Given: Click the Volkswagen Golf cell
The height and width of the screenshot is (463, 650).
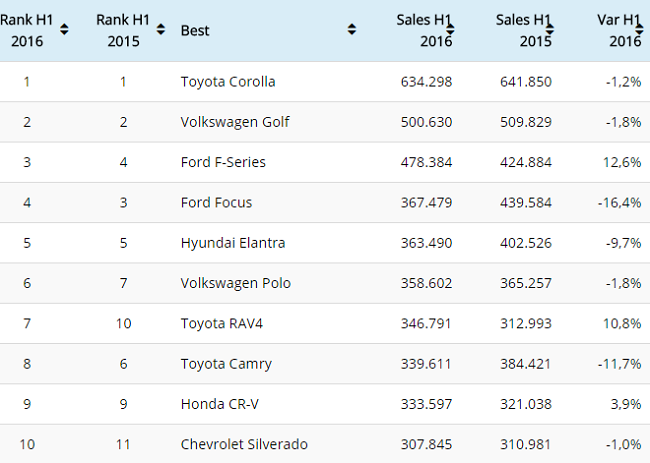Looking at the screenshot, I should pos(235,122).
